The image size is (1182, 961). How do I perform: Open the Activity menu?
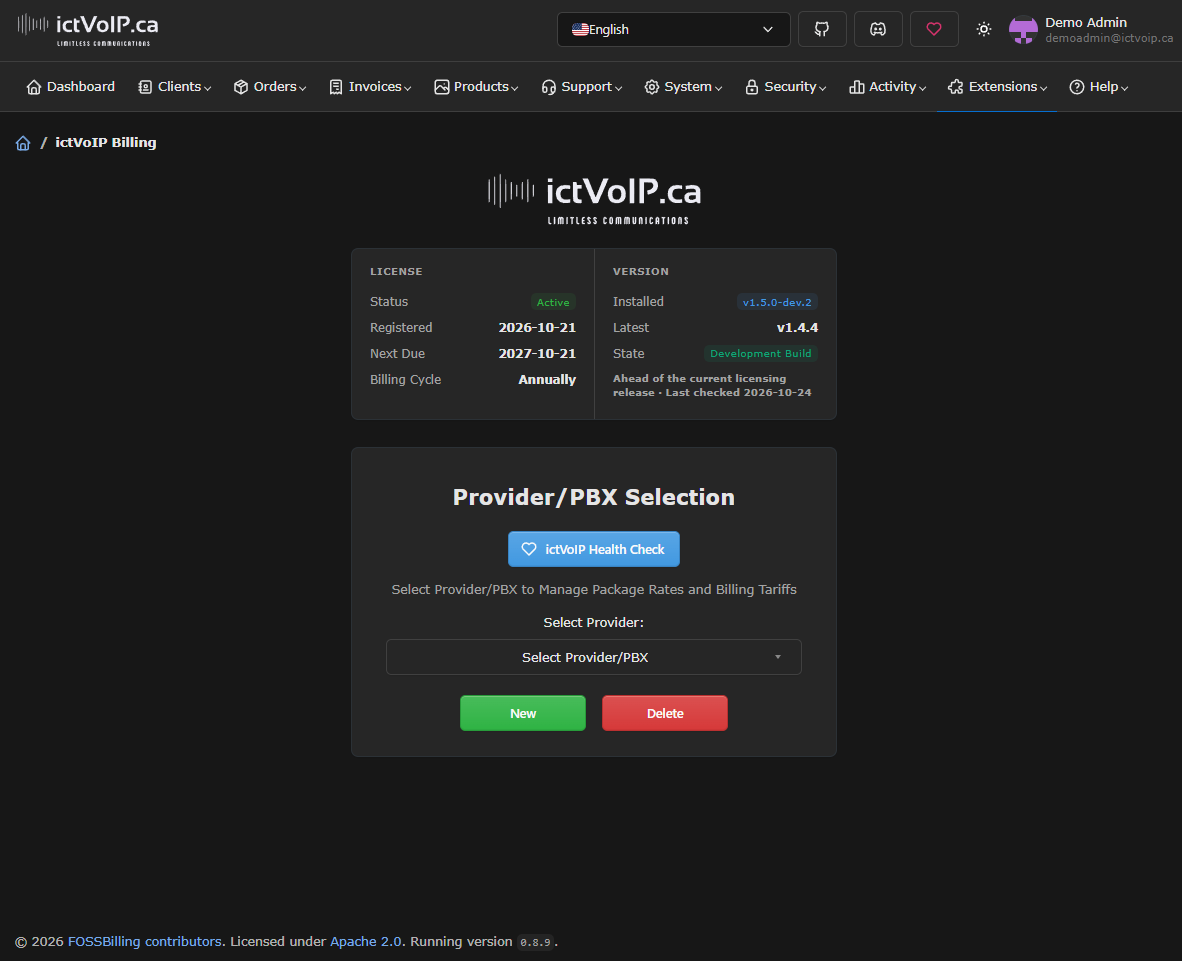point(887,87)
